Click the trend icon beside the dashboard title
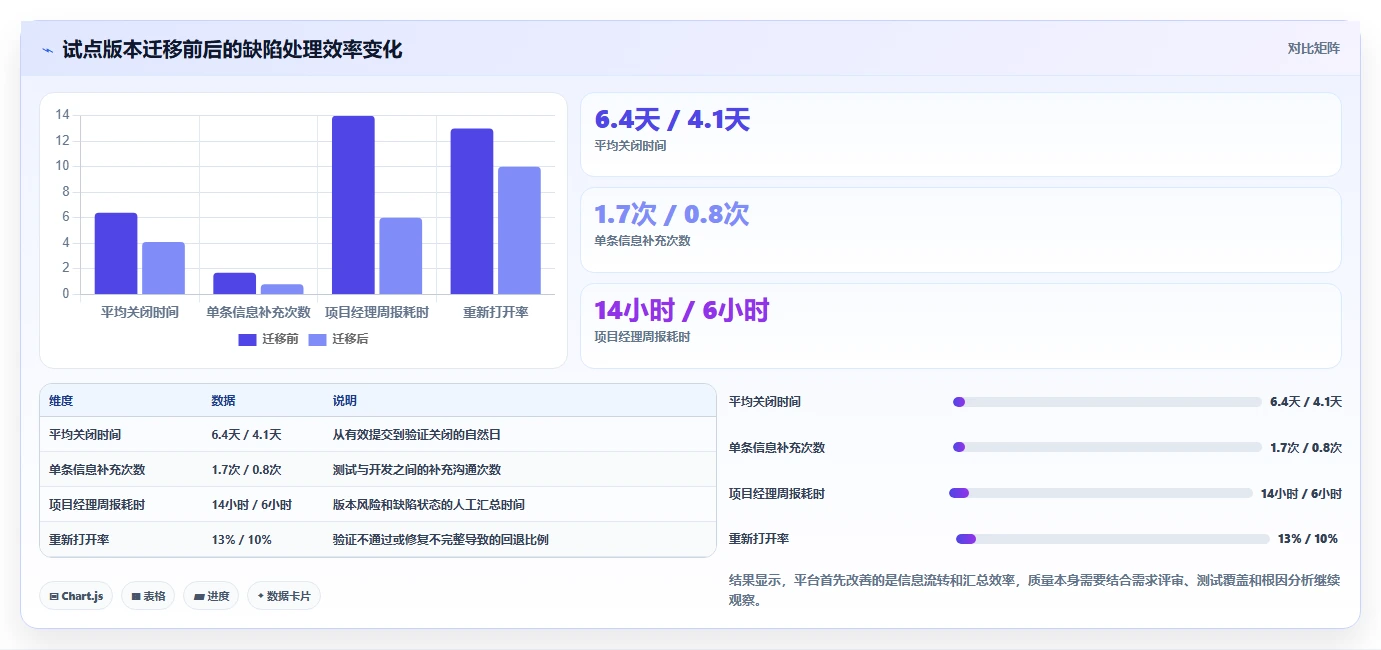 tap(48, 50)
